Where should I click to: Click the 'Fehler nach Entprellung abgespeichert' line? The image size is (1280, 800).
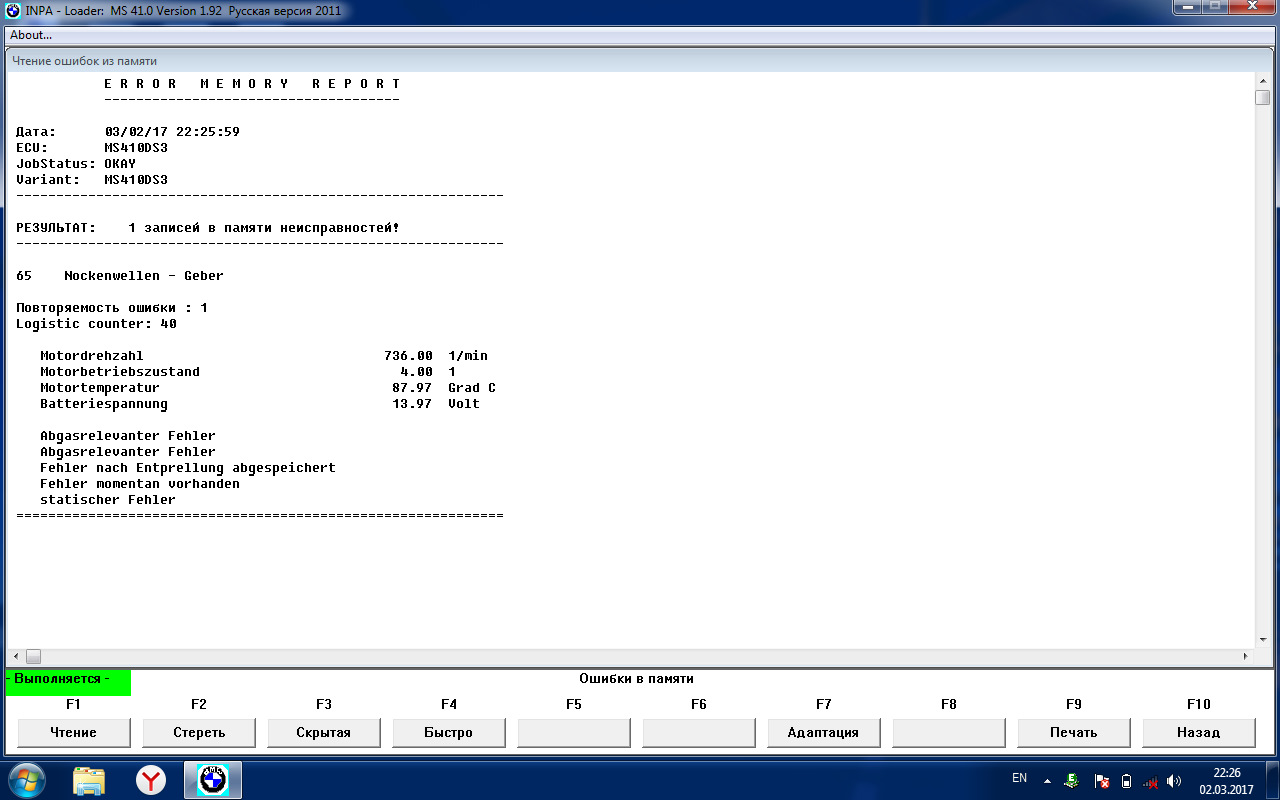188,468
